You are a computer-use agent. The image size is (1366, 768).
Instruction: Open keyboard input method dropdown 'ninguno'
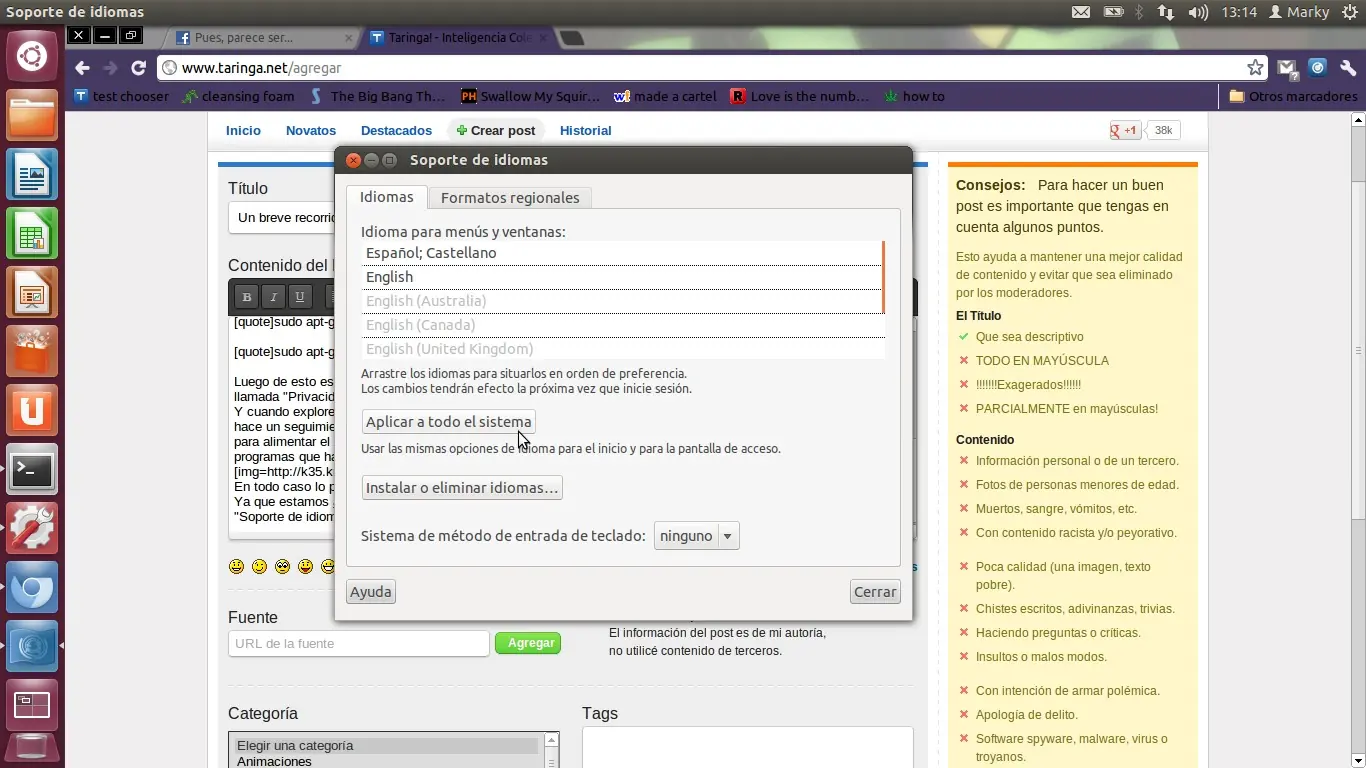coord(696,536)
